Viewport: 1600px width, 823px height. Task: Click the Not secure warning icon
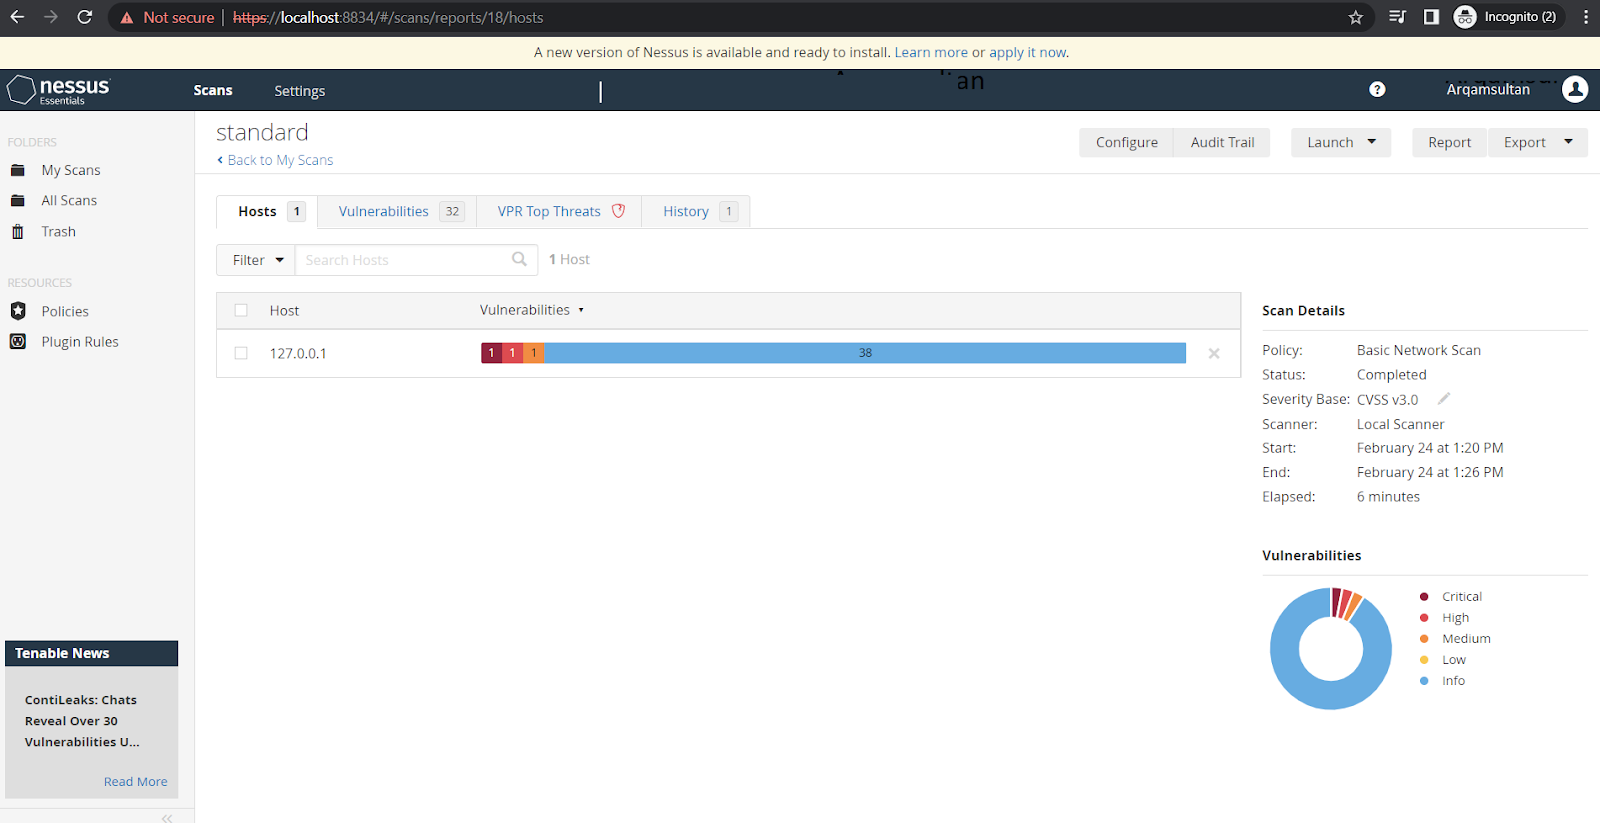click(127, 17)
